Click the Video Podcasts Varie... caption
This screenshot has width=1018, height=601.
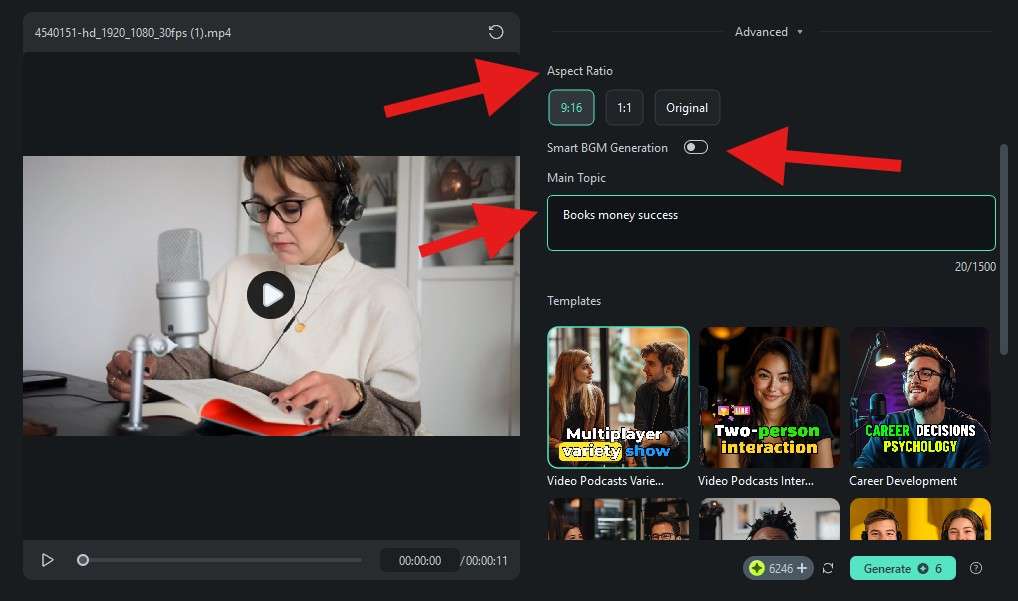point(605,481)
